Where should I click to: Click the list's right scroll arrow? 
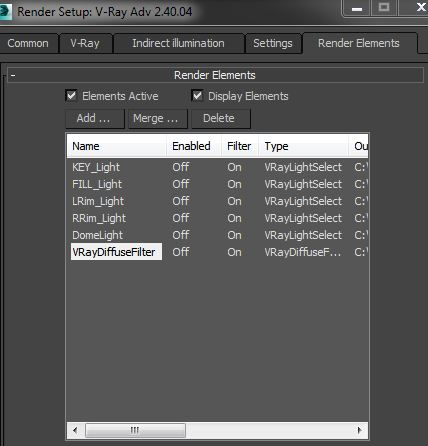[x=359, y=430]
